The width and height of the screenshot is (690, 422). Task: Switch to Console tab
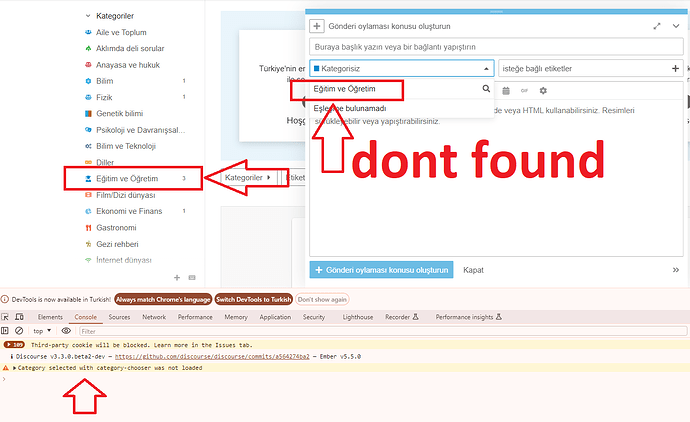pyautogui.click(x=85, y=317)
